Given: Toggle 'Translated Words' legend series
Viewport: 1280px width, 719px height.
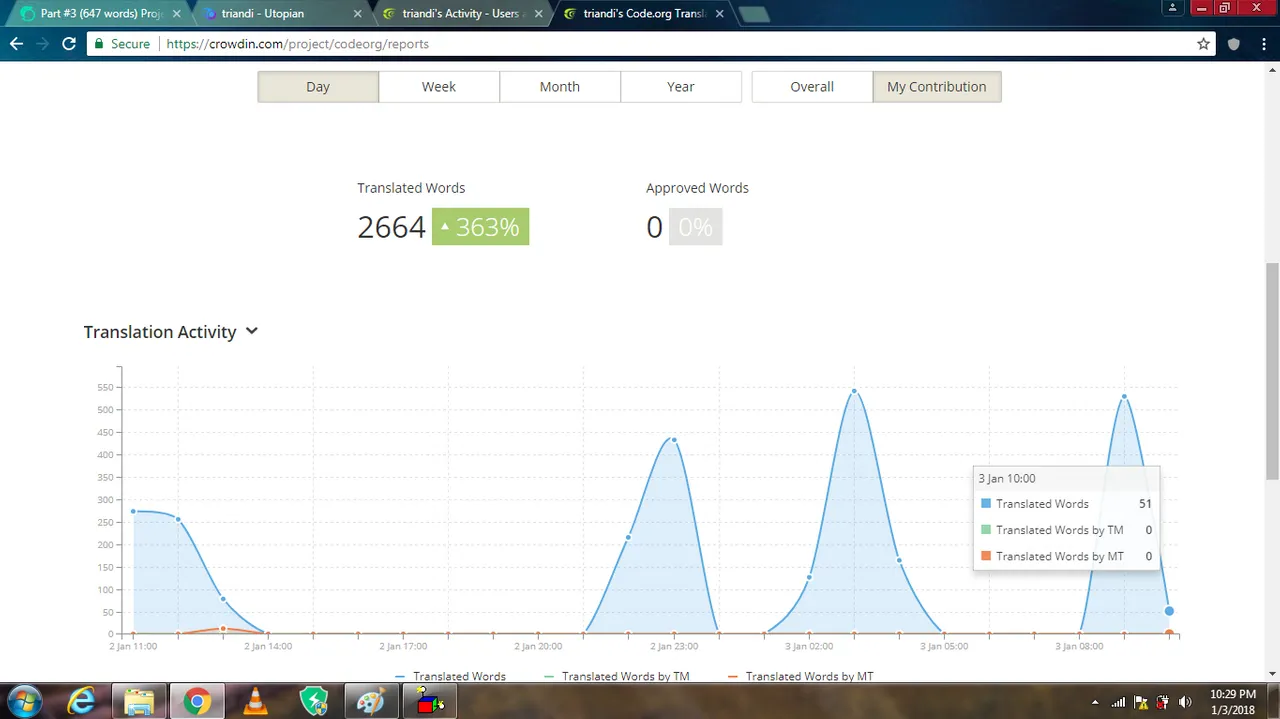Looking at the screenshot, I should tap(450, 677).
